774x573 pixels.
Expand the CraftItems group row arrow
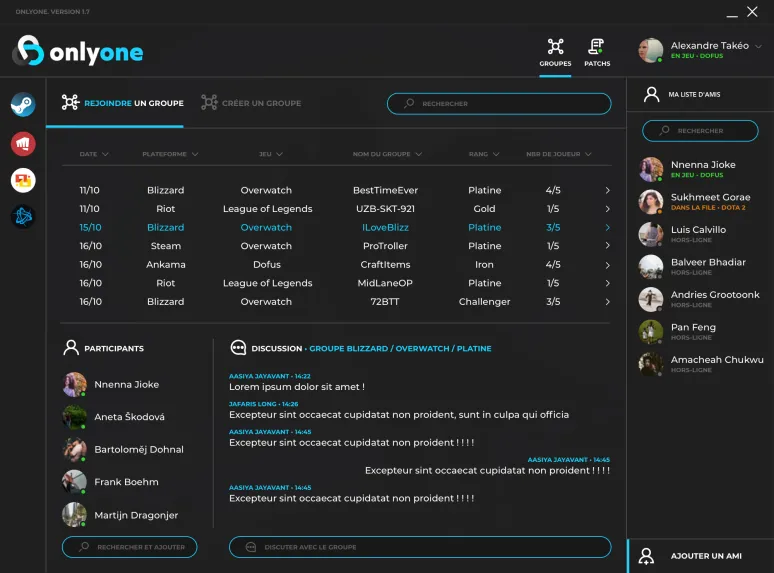607,265
